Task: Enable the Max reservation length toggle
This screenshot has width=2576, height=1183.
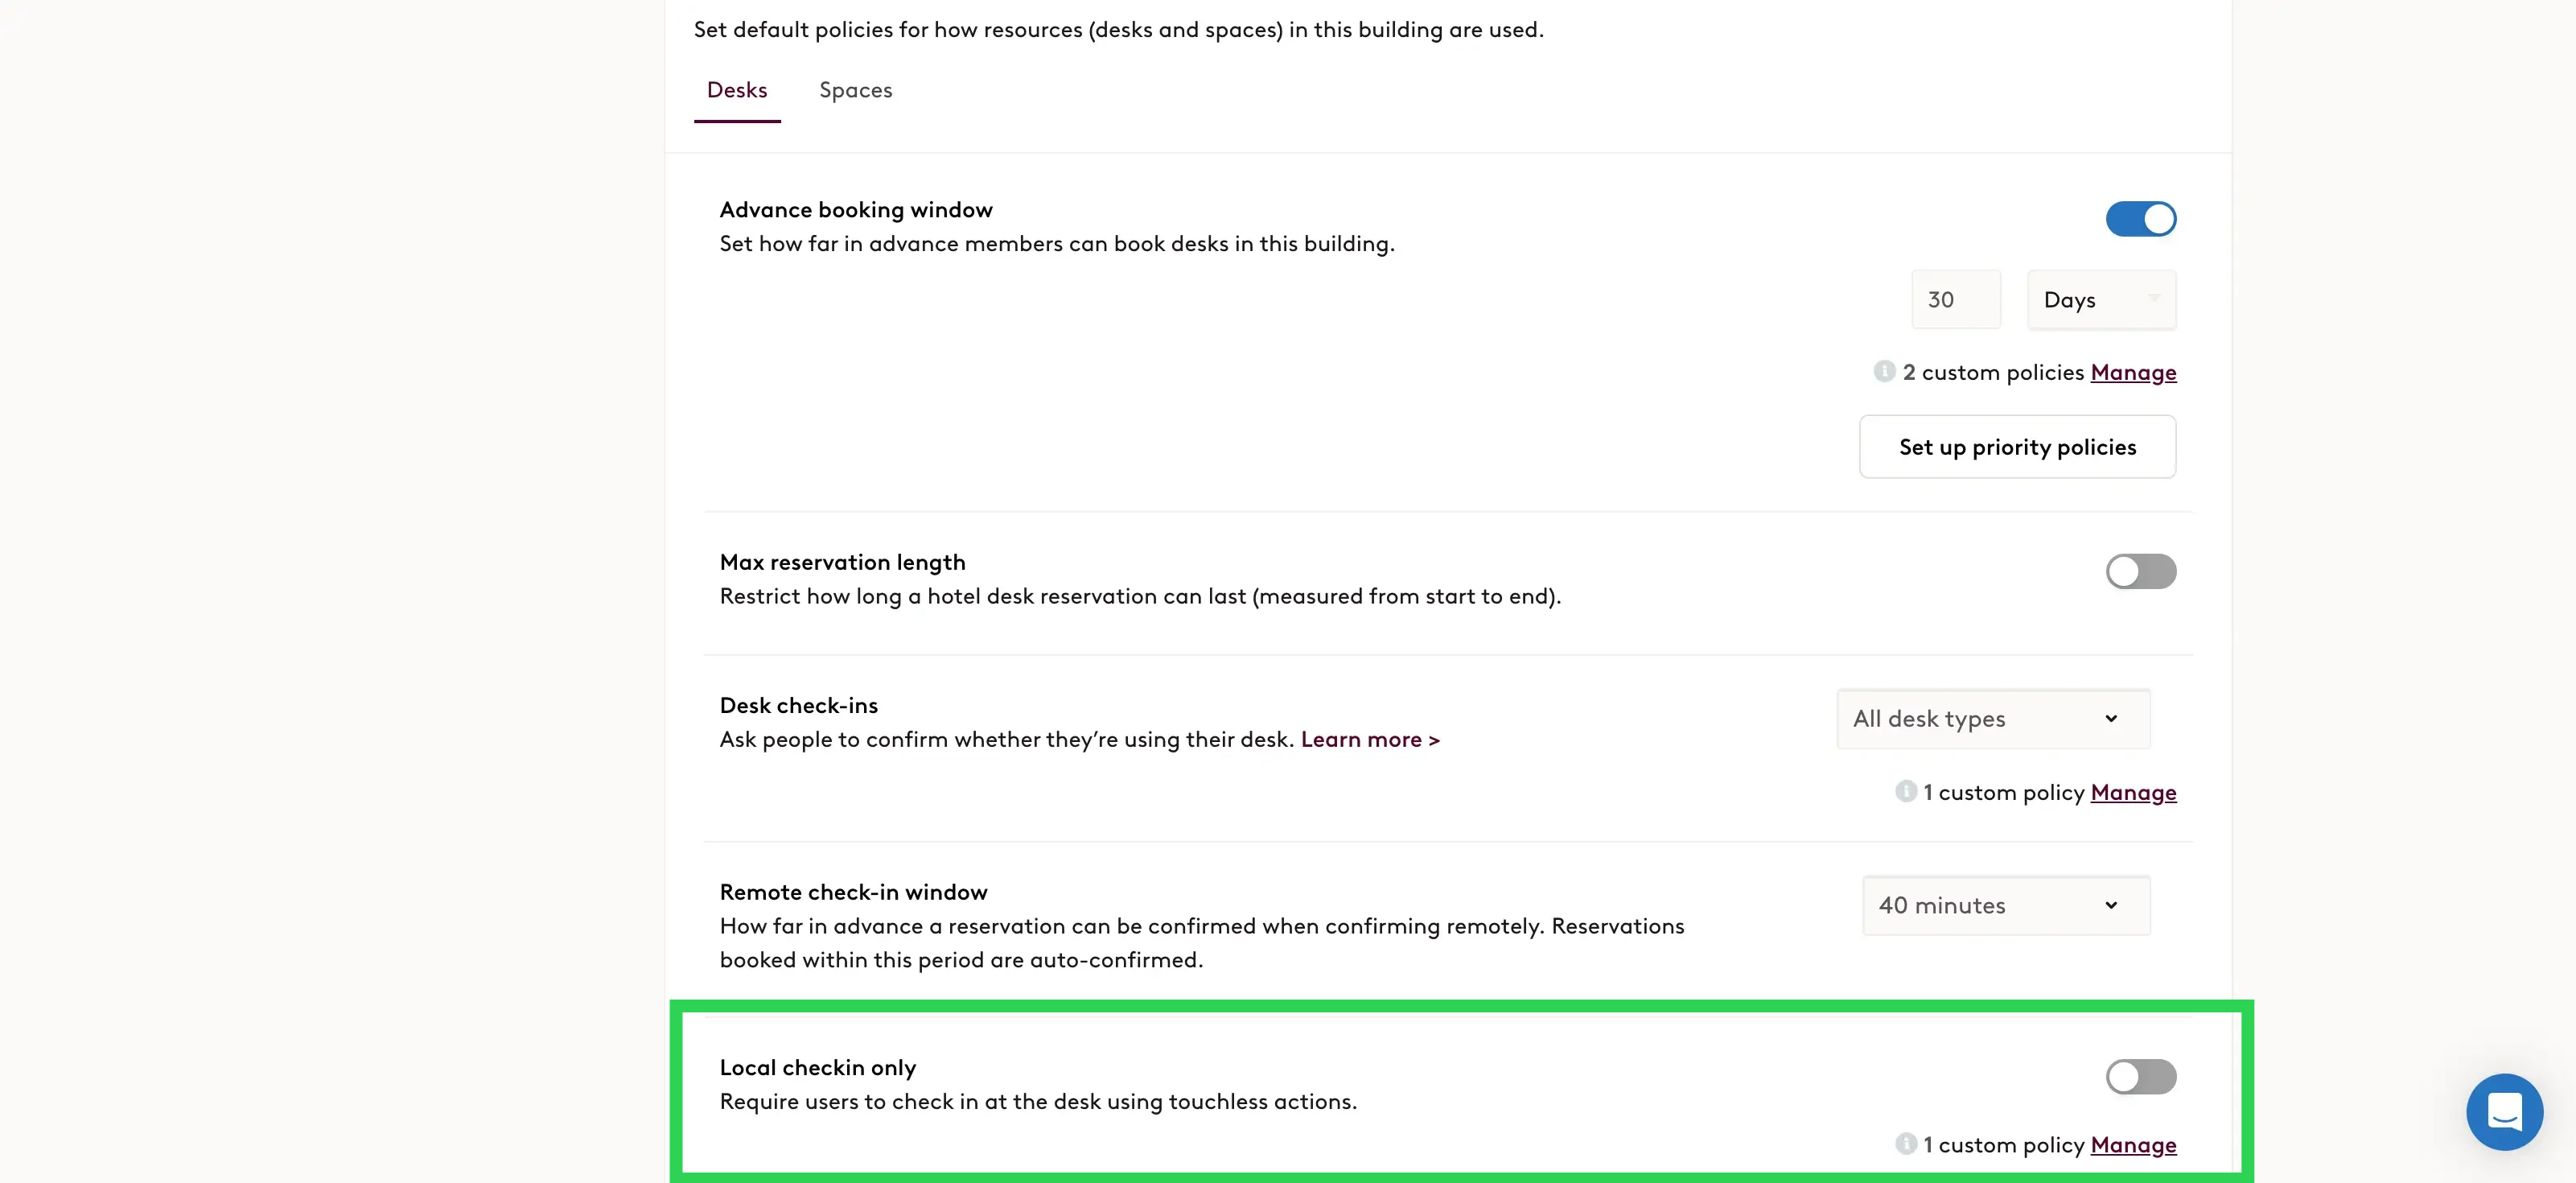Action: 2140,571
